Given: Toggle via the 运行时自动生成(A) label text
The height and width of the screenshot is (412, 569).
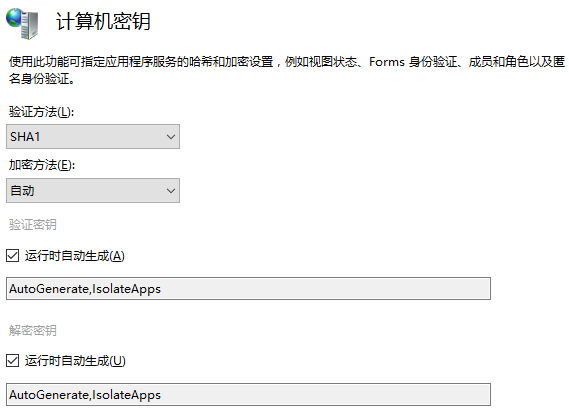Looking at the screenshot, I should [x=75, y=256].
